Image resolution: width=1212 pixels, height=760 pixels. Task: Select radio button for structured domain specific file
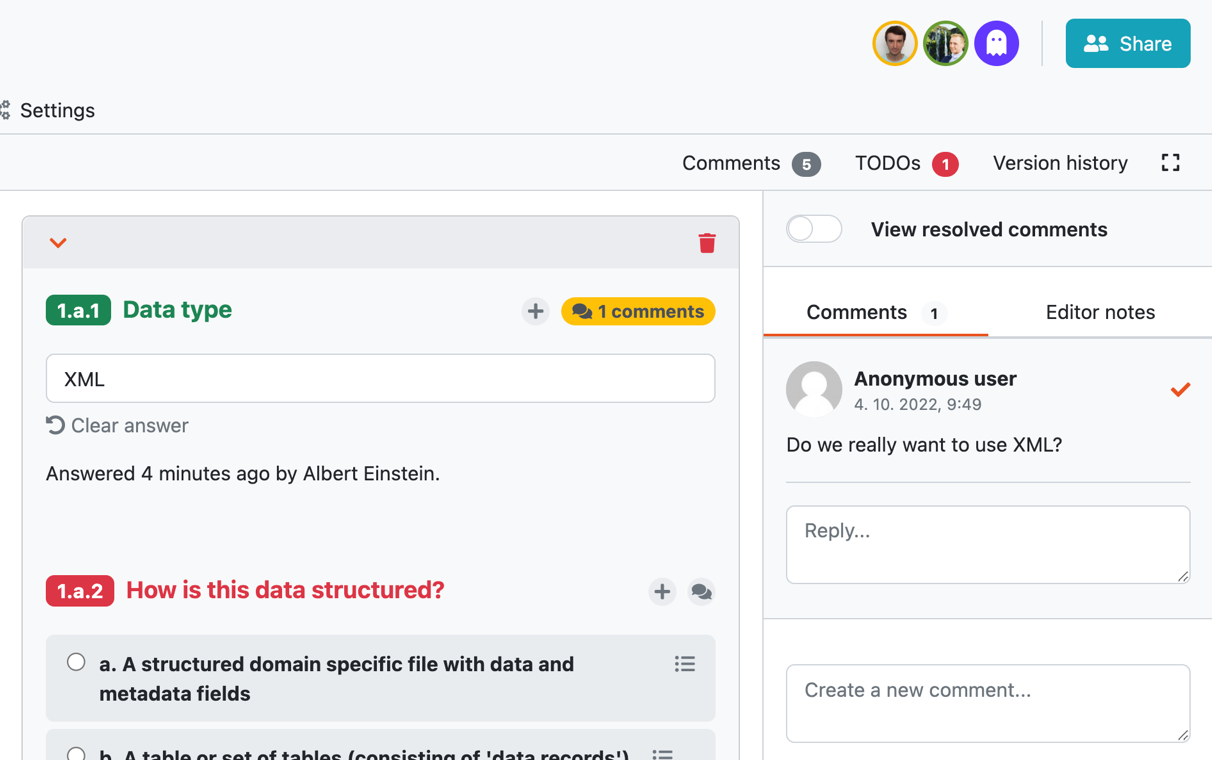[x=75, y=661]
